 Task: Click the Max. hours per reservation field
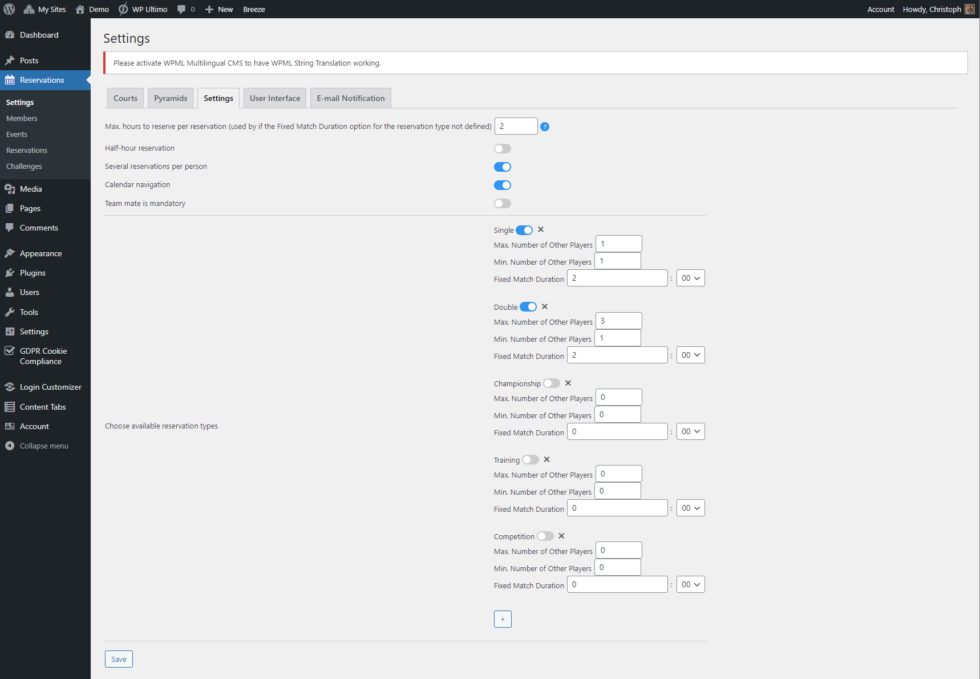pos(516,127)
